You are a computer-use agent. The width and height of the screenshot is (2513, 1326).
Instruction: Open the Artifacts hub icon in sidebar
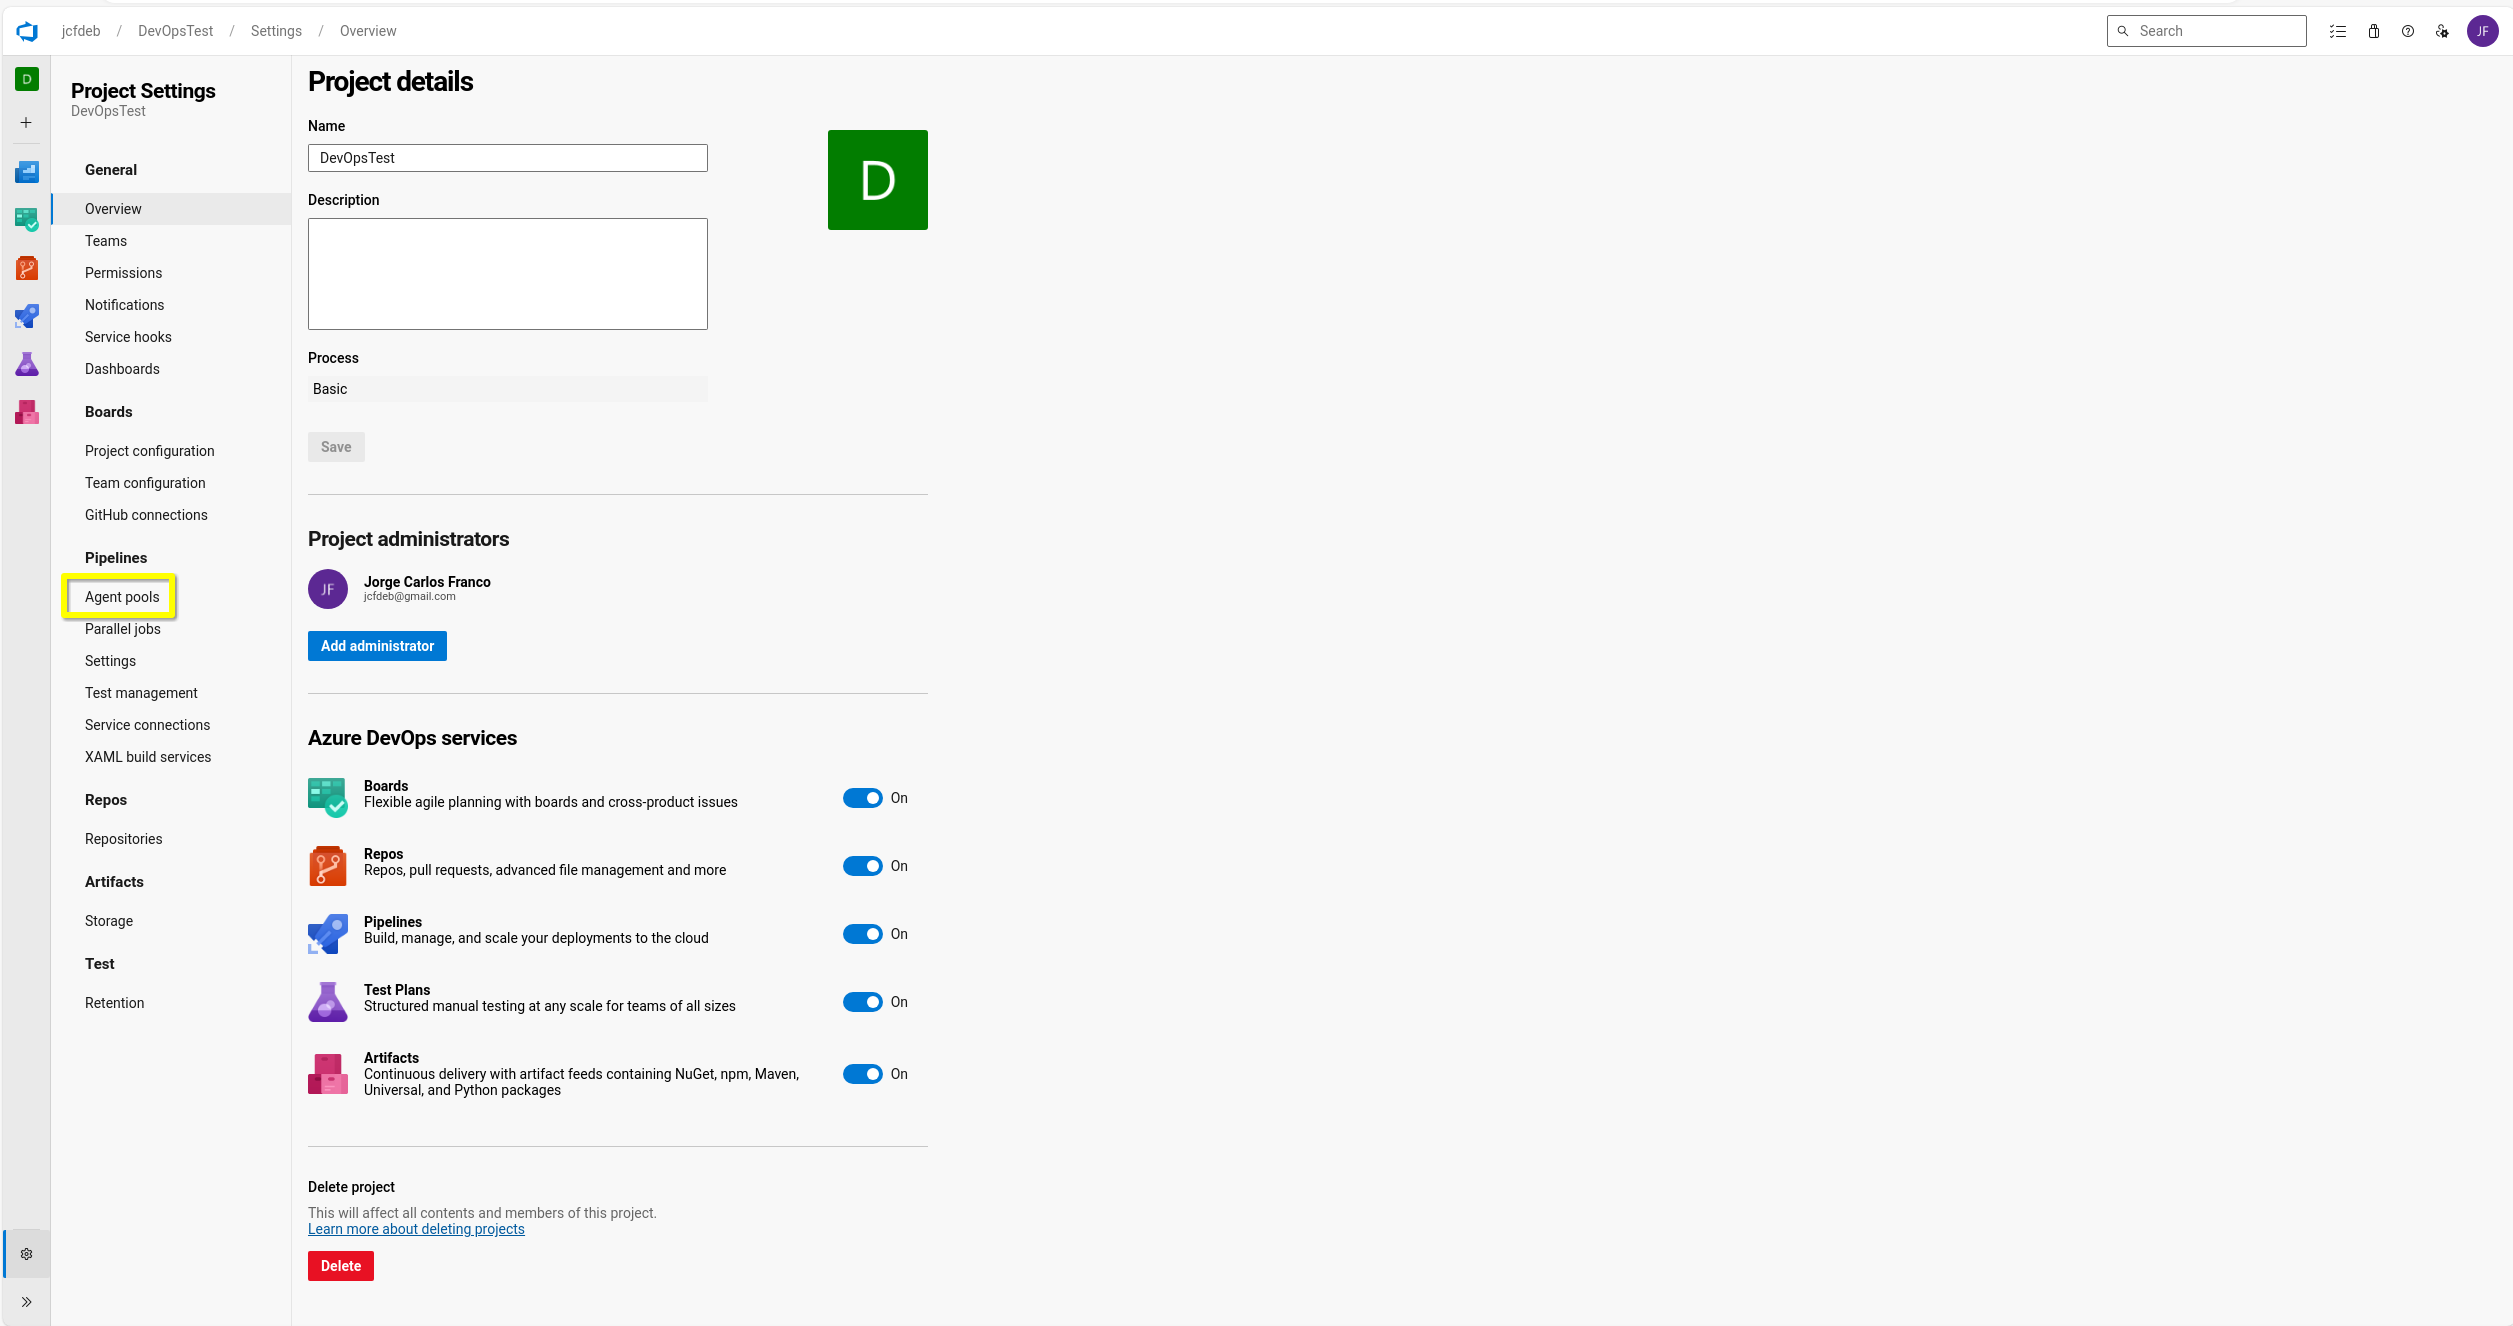coord(27,412)
